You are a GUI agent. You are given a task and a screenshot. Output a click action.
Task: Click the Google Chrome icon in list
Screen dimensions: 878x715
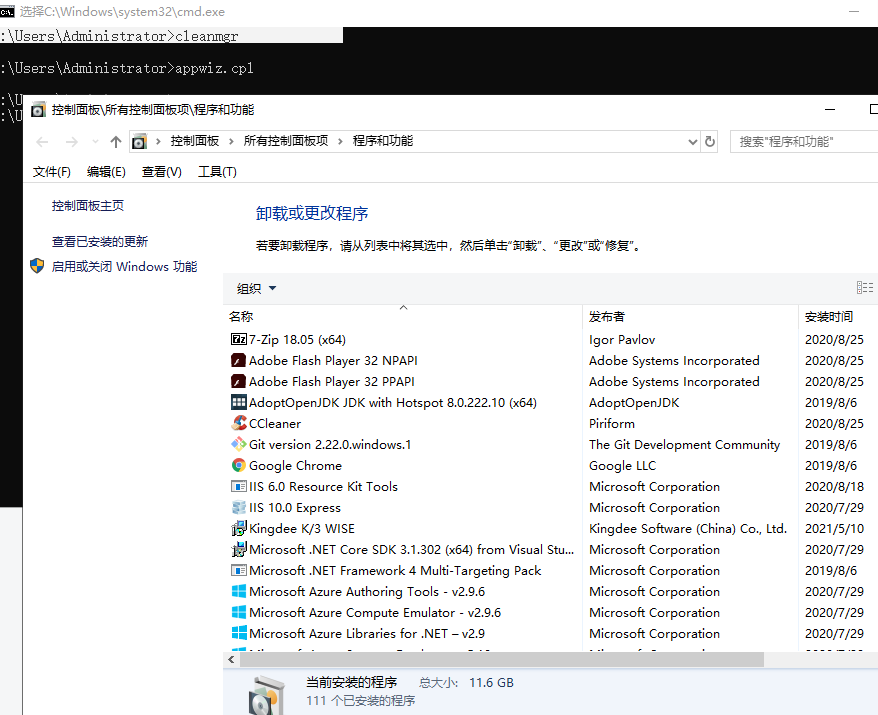[239, 465]
